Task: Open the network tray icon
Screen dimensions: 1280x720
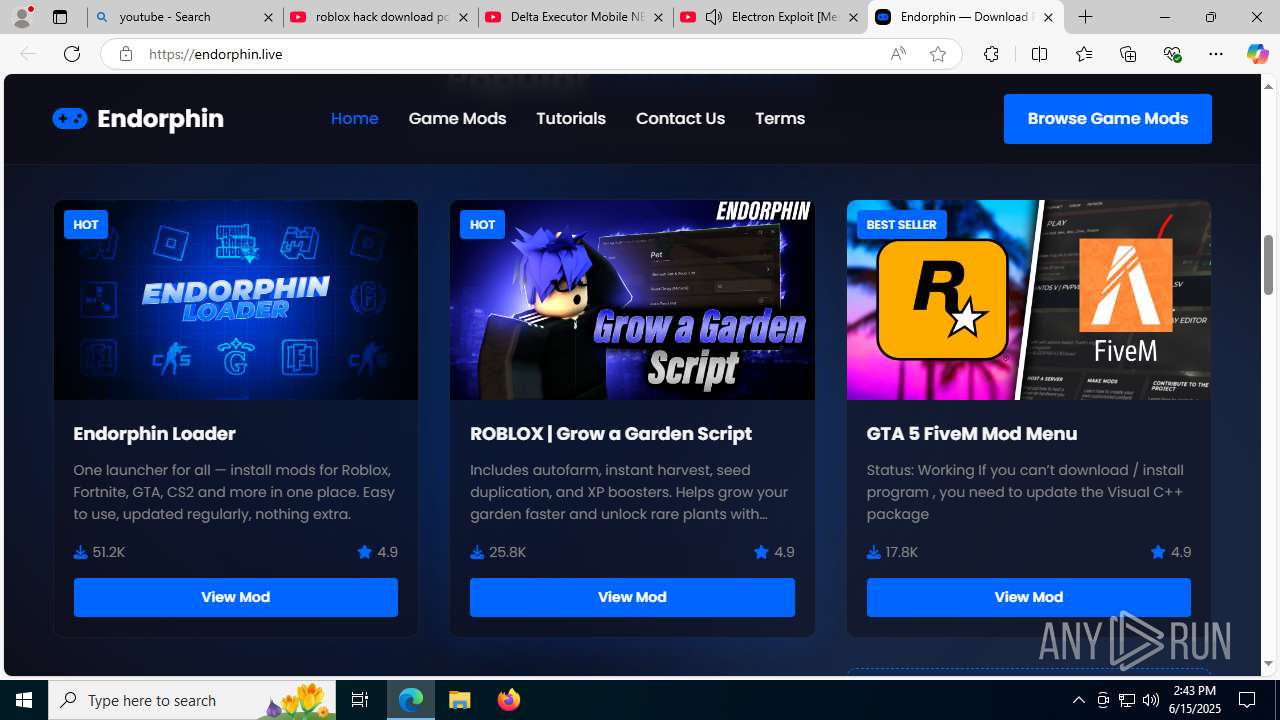Action: (1127, 700)
